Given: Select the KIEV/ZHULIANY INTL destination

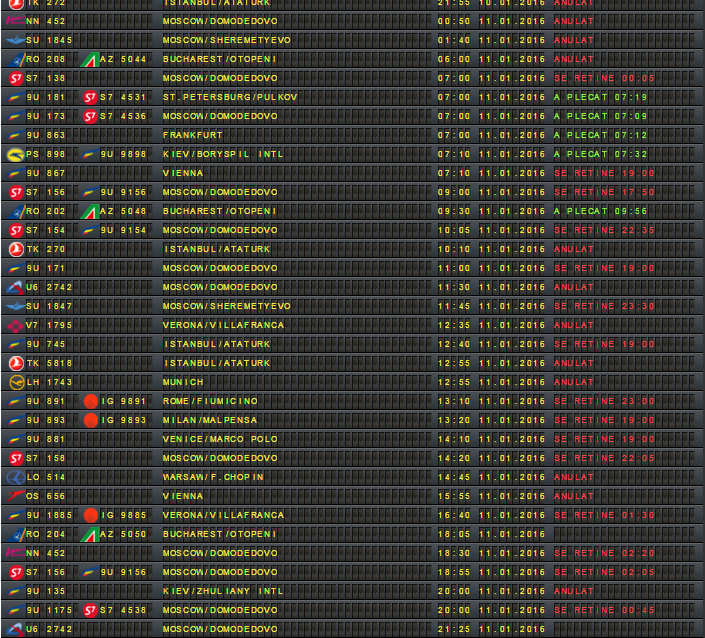Looking at the screenshot, I should (x=223, y=591).
